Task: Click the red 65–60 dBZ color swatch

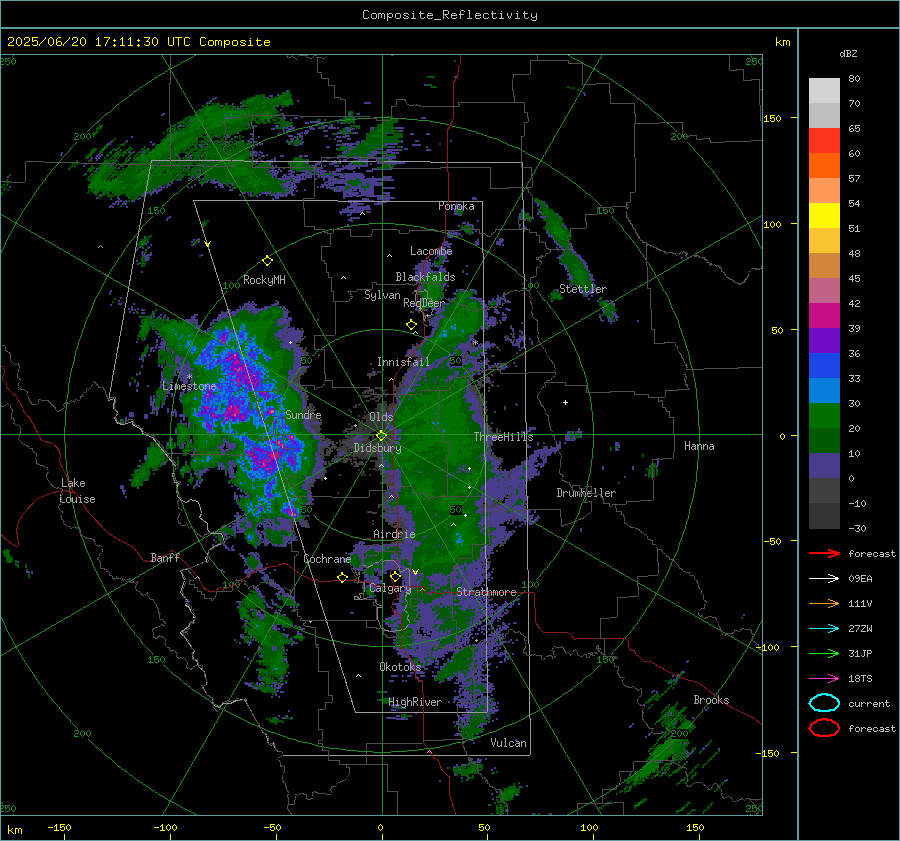Action: 824,141
